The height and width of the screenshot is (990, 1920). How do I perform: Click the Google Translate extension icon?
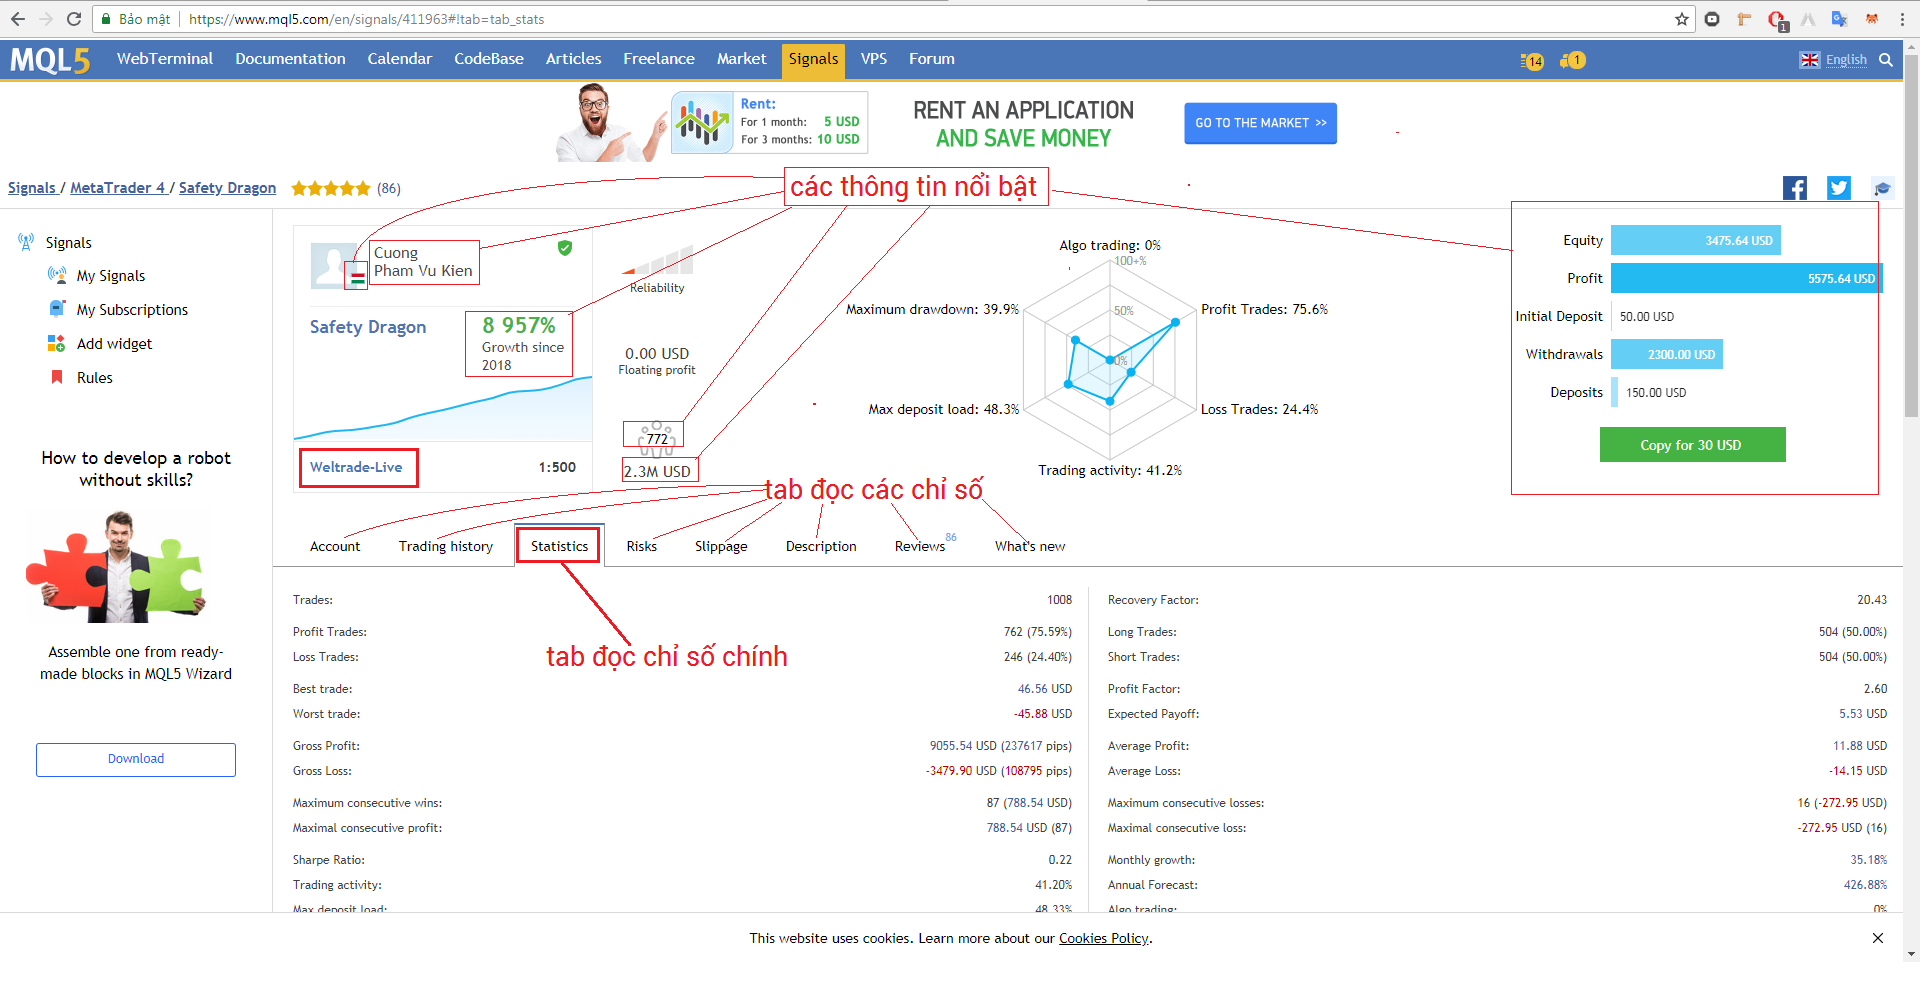[x=1839, y=19]
